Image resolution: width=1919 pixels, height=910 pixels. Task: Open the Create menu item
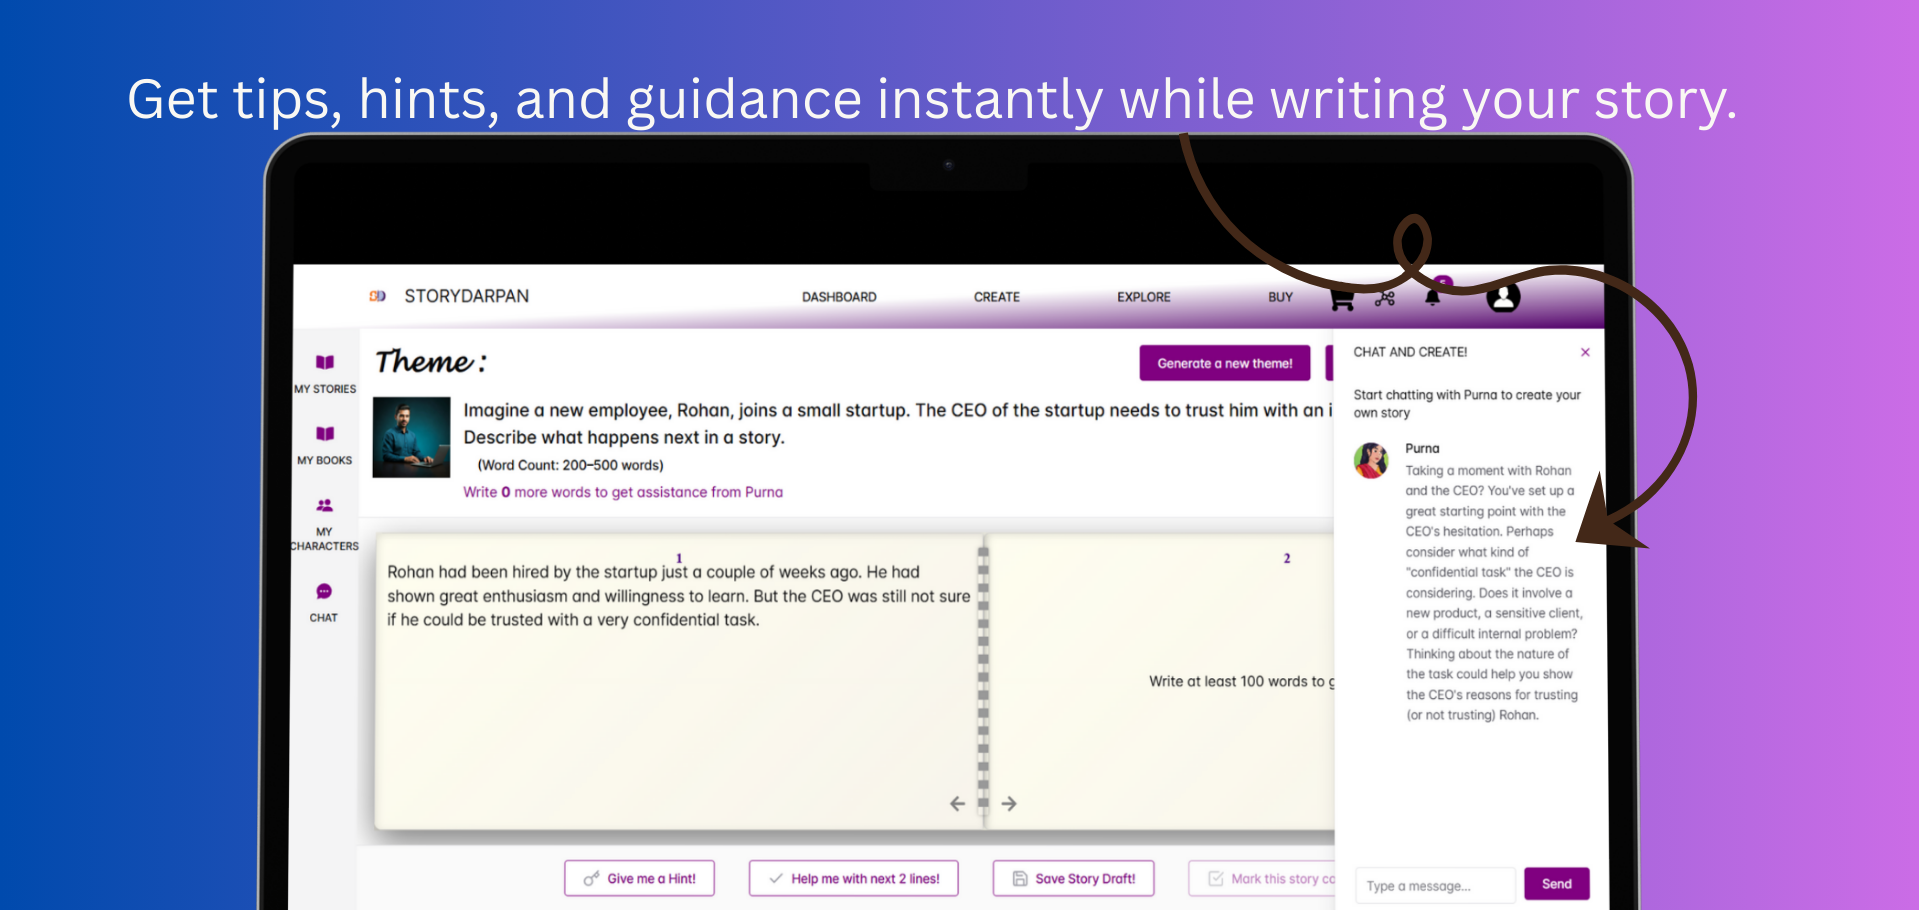(x=996, y=297)
